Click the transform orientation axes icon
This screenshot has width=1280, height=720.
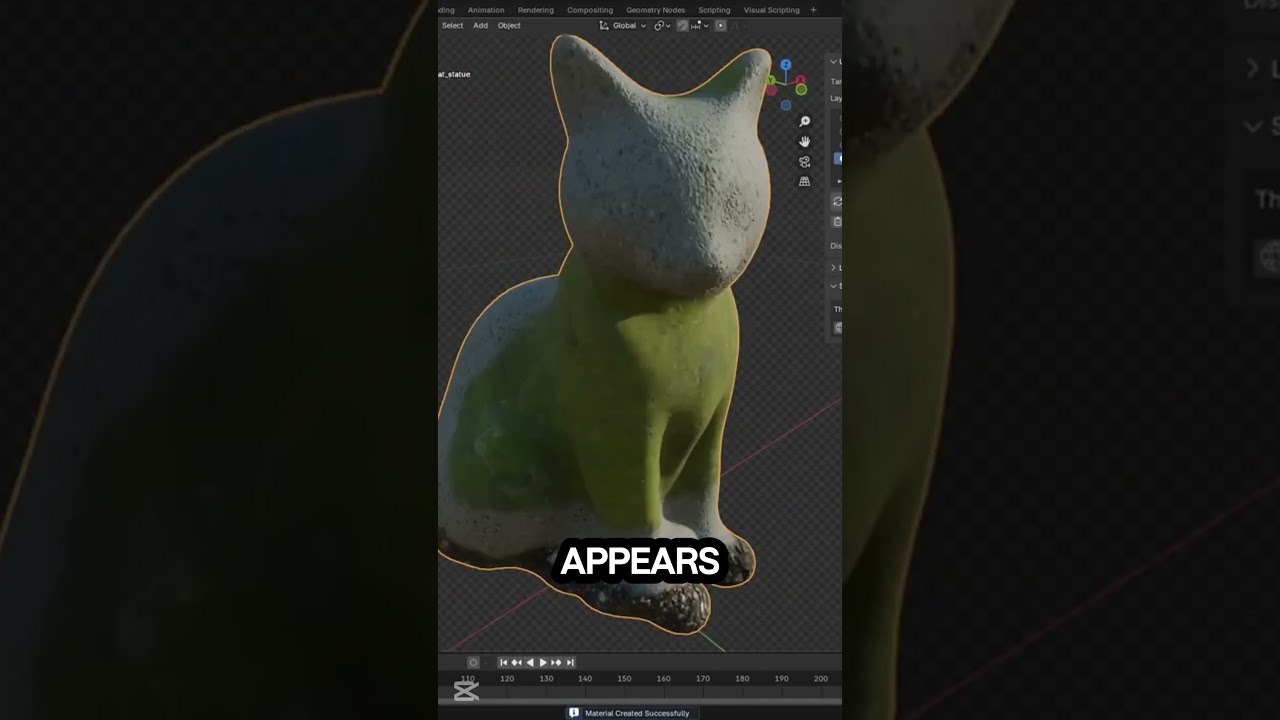point(604,26)
